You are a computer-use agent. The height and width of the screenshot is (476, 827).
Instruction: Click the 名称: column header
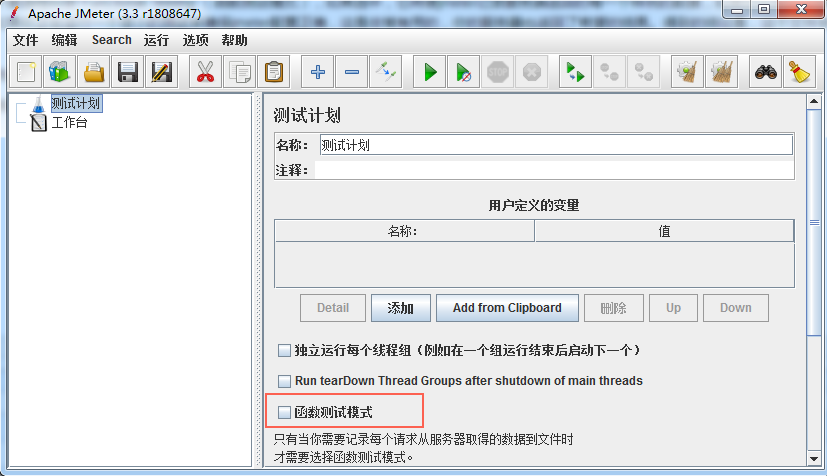pos(405,231)
